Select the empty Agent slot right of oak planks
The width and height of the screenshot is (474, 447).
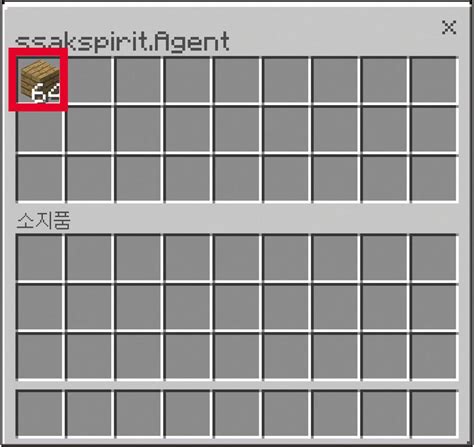tap(89, 81)
